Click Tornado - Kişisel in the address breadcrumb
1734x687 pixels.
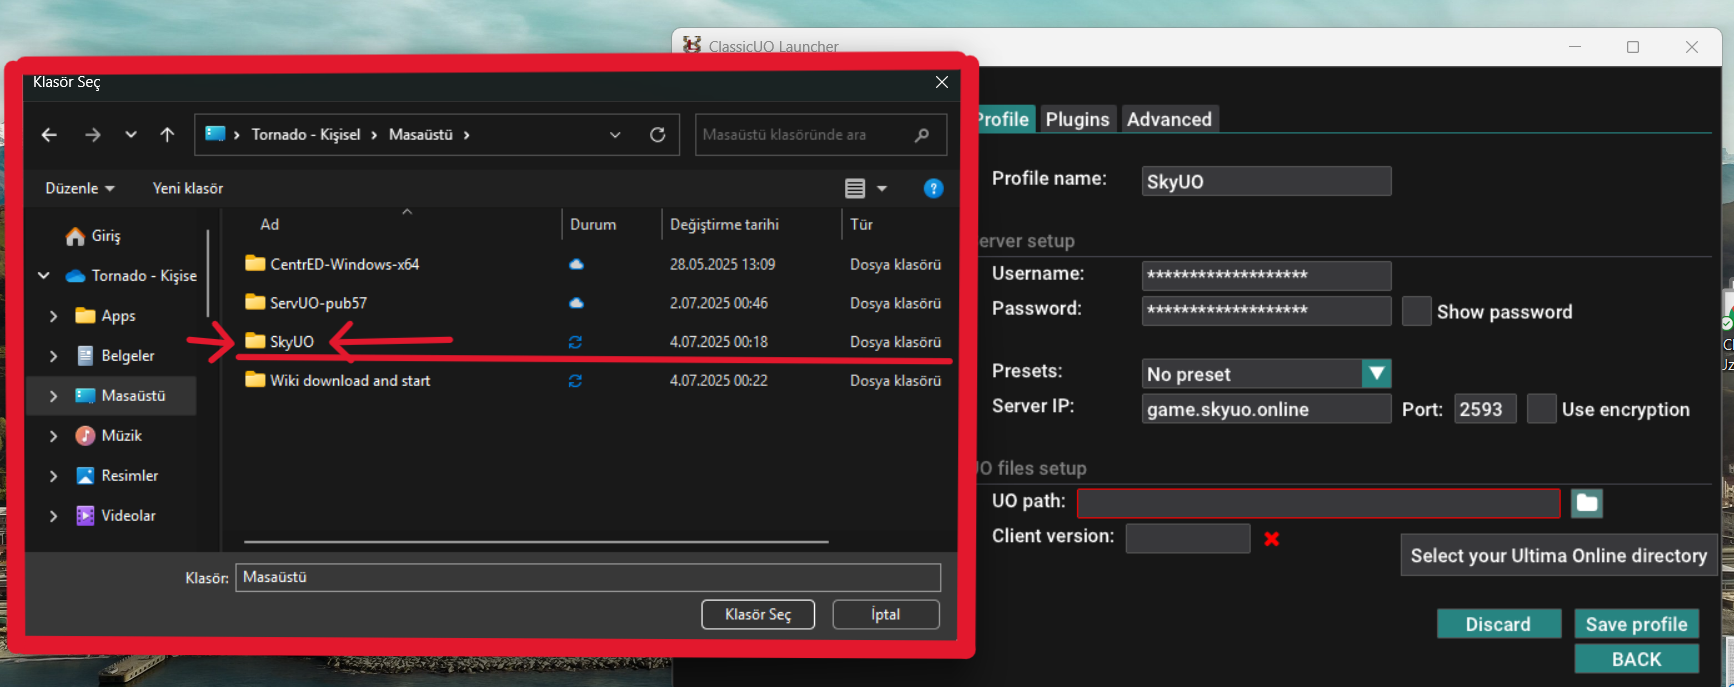point(306,135)
